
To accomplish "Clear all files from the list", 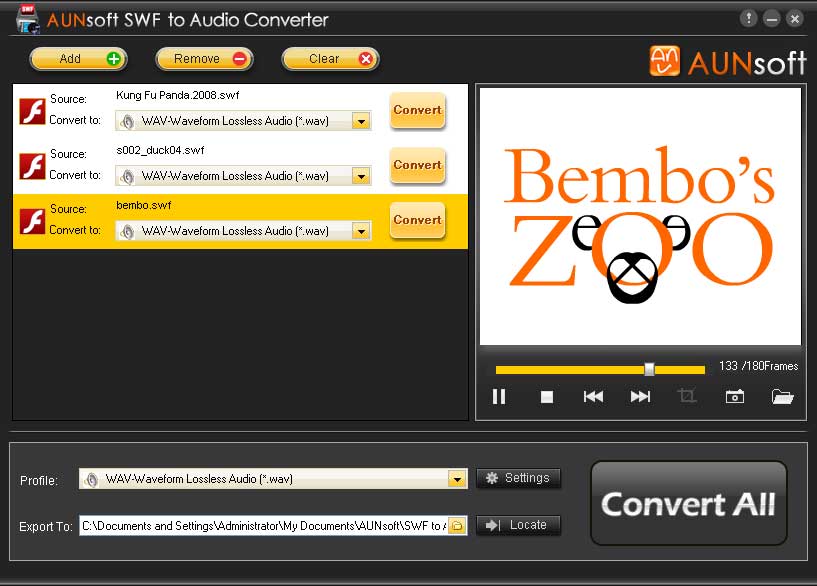I will point(330,59).
